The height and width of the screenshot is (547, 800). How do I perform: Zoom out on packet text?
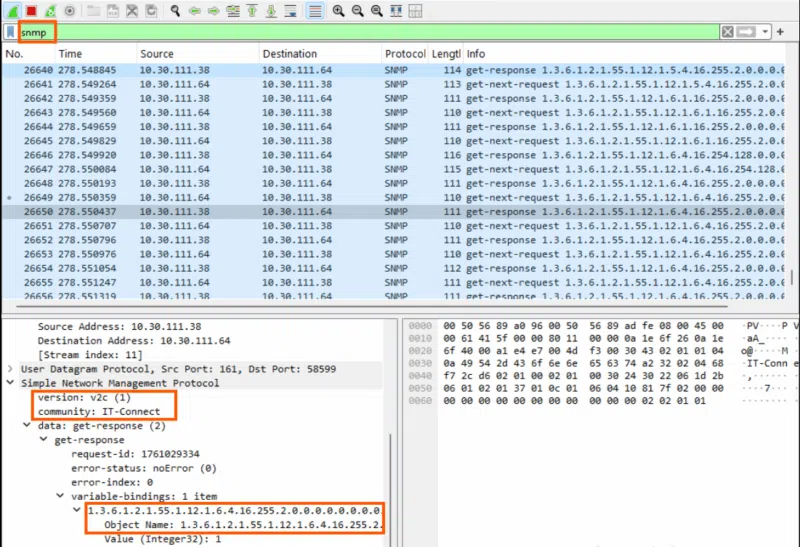tap(358, 11)
